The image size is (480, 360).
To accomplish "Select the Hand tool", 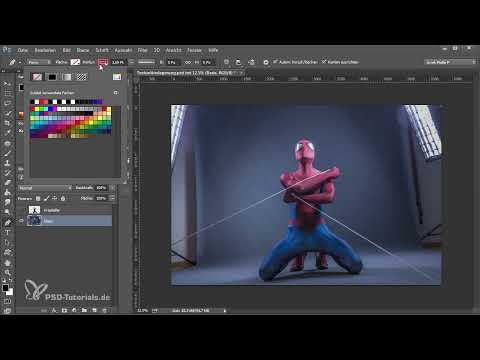I will point(7,263).
